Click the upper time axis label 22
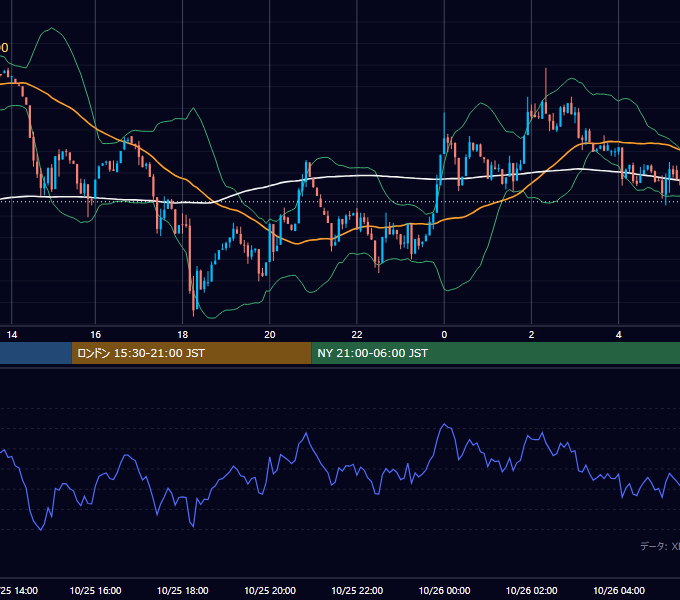The image size is (680, 600). click(357, 335)
